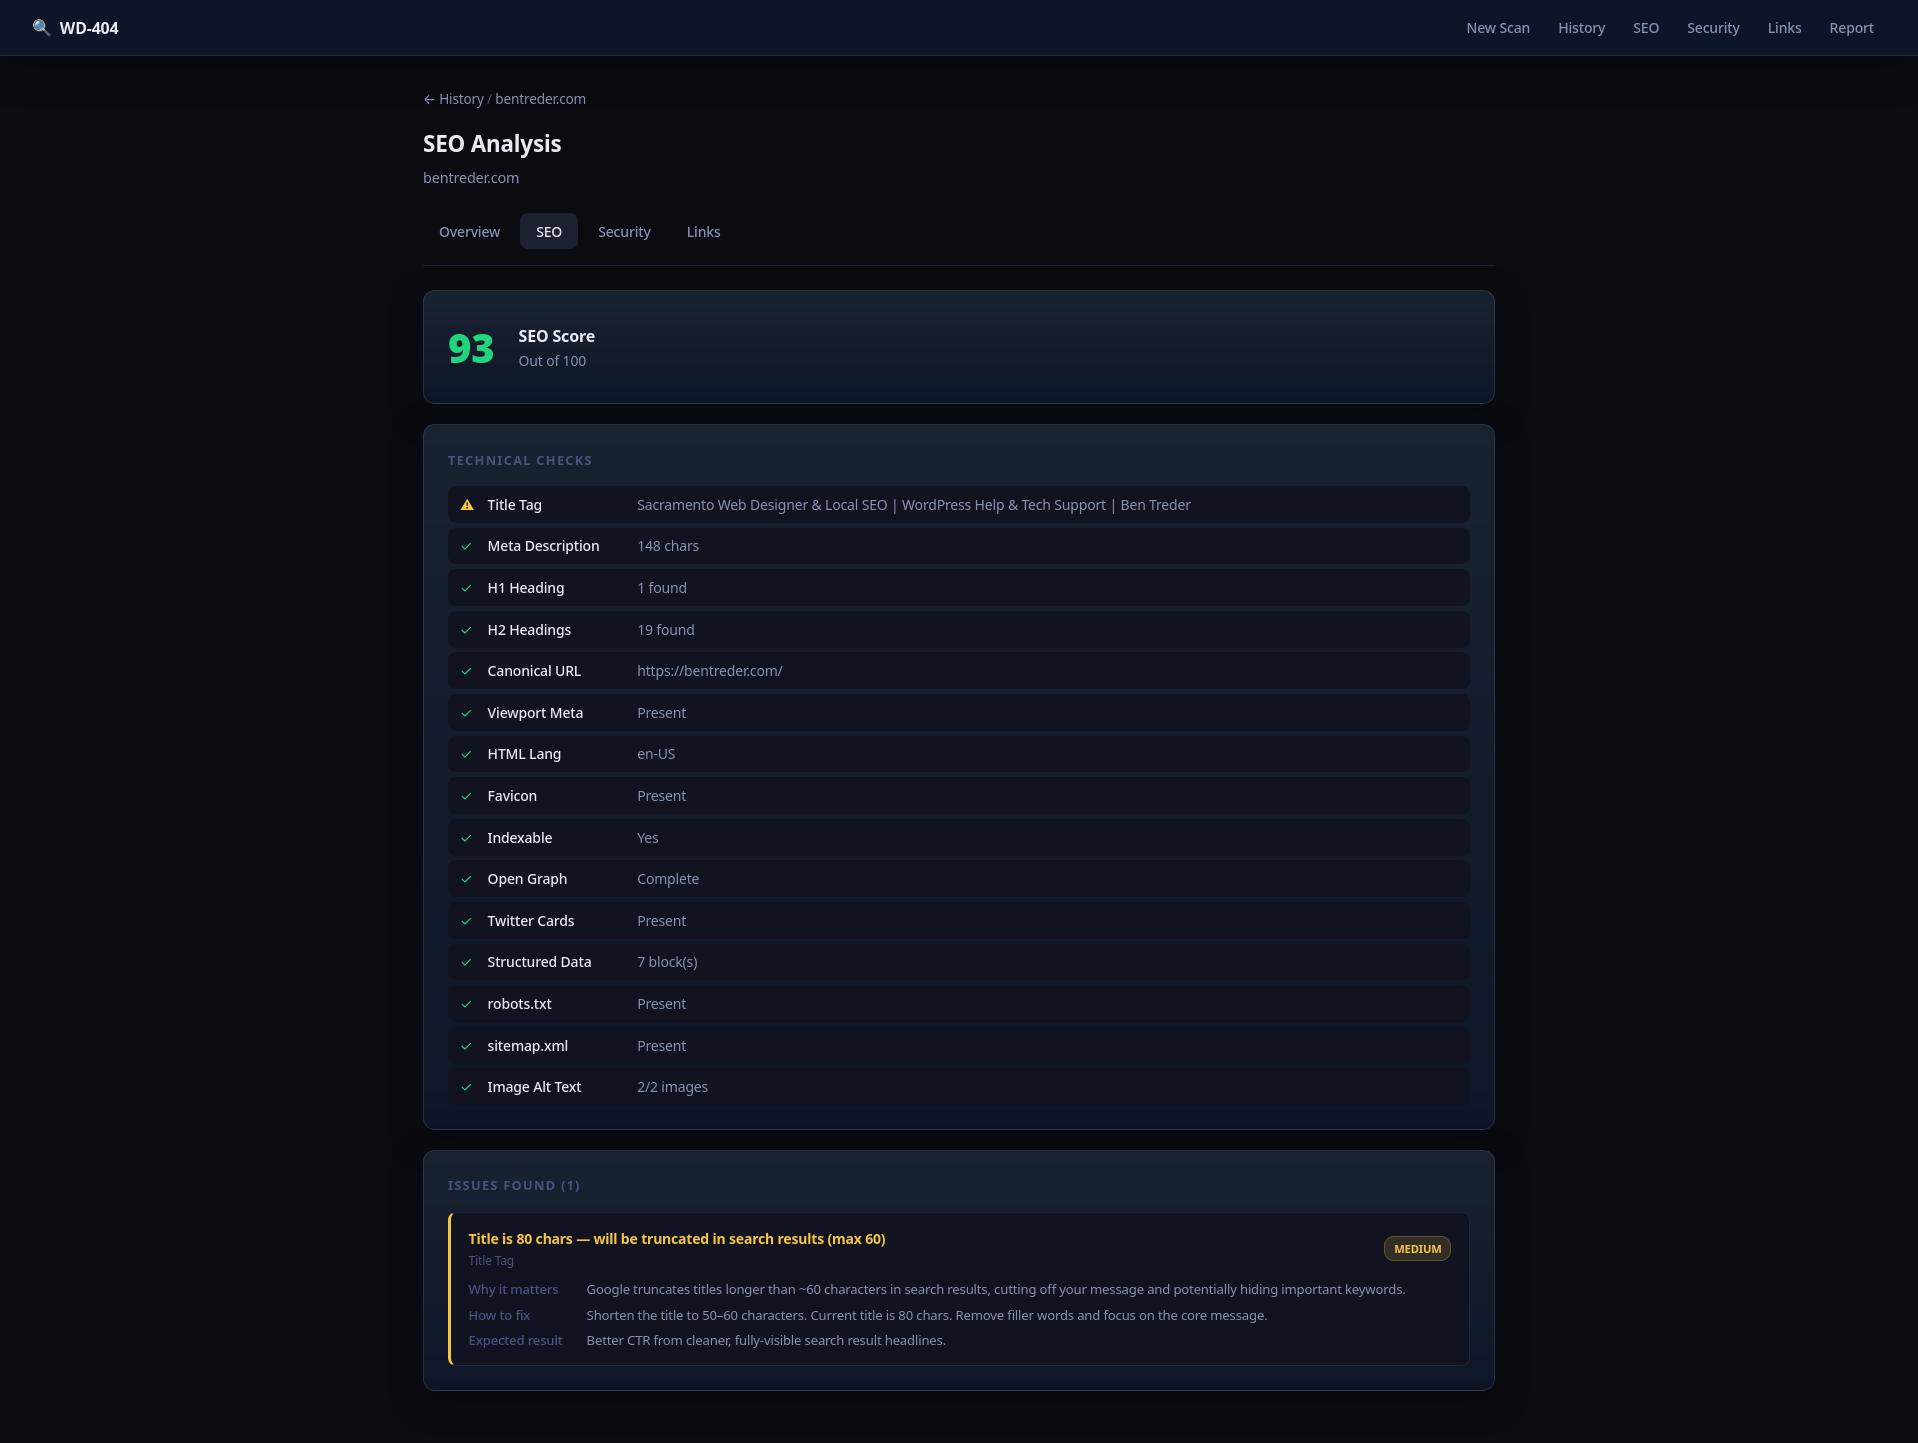Open History in the top navigation
The width and height of the screenshot is (1918, 1443).
tap(1581, 28)
